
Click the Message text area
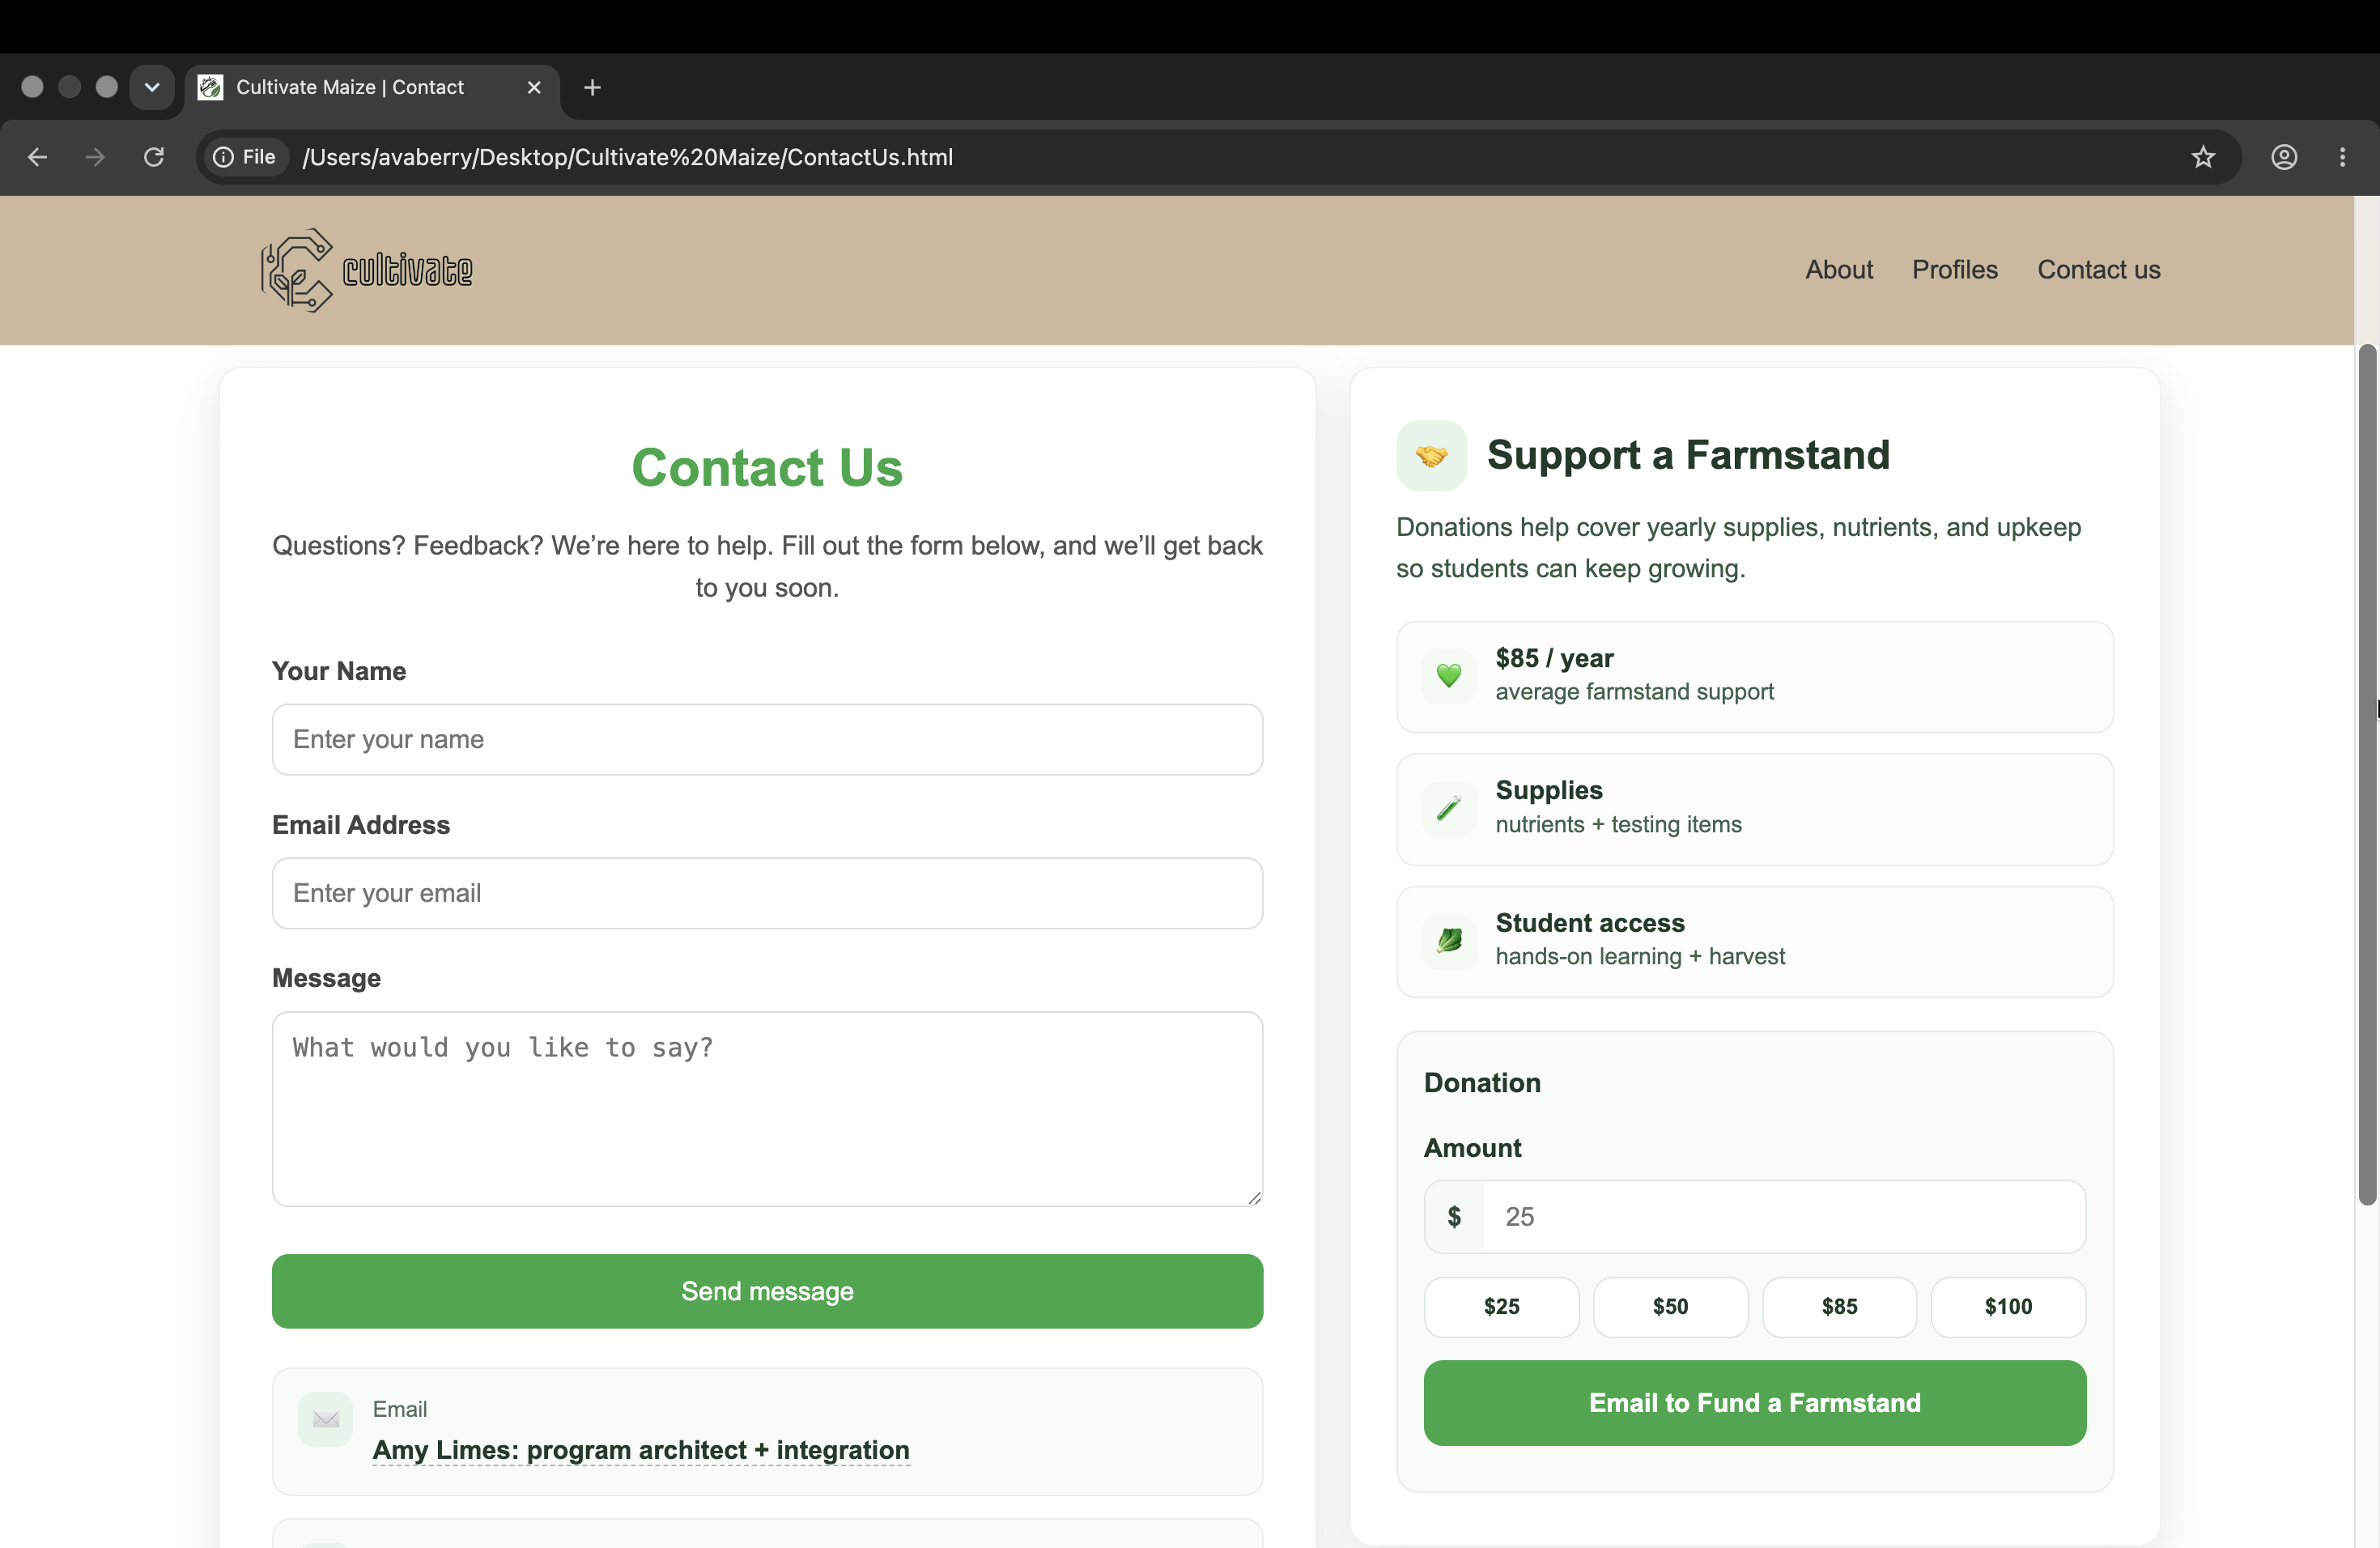pyautogui.click(x=767, y=1109)
